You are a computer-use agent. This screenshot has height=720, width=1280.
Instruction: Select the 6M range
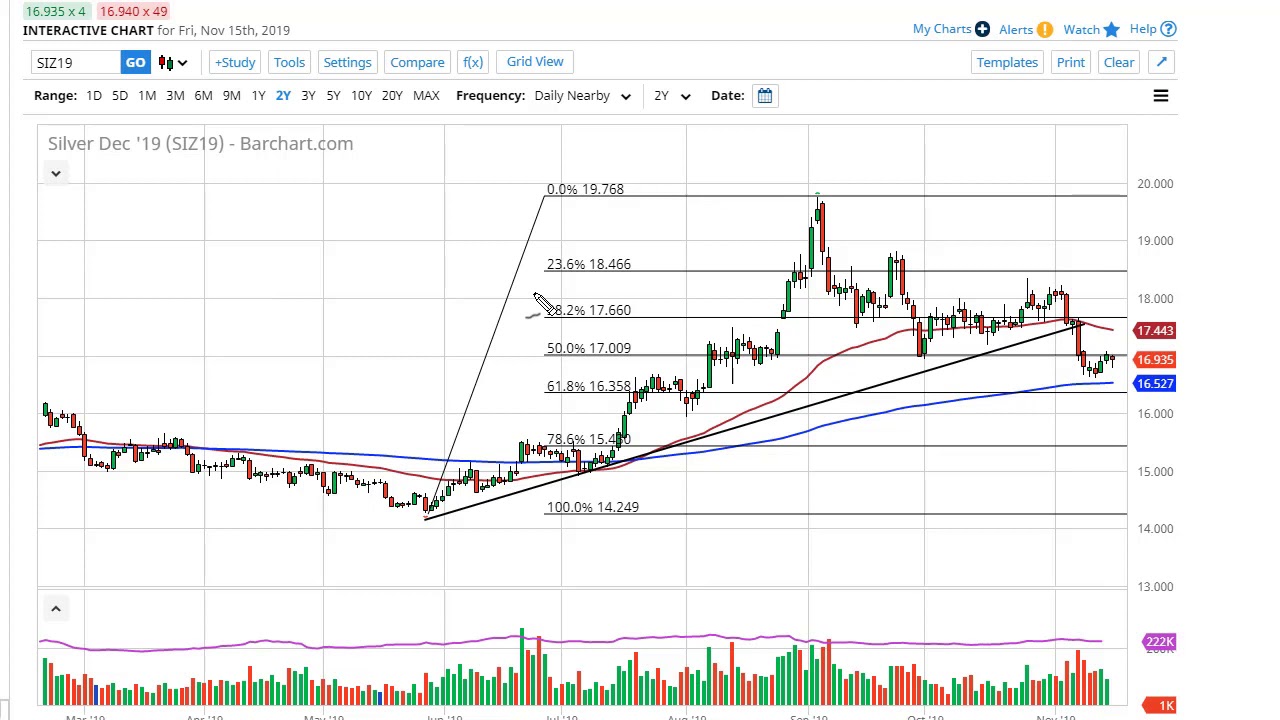point(203,95)
